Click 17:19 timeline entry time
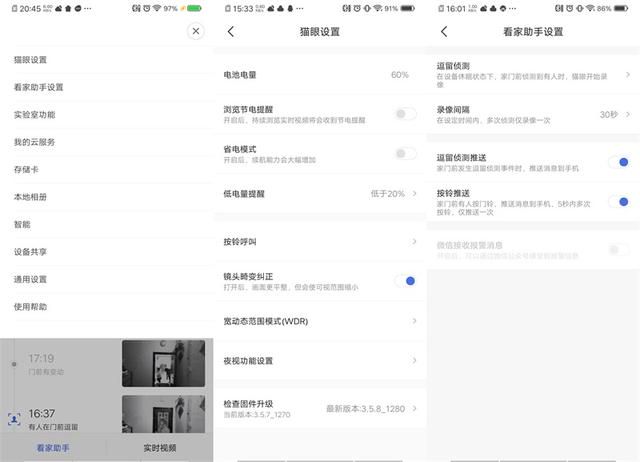This screenshot has height=462, width=640. tap(41, 358)
